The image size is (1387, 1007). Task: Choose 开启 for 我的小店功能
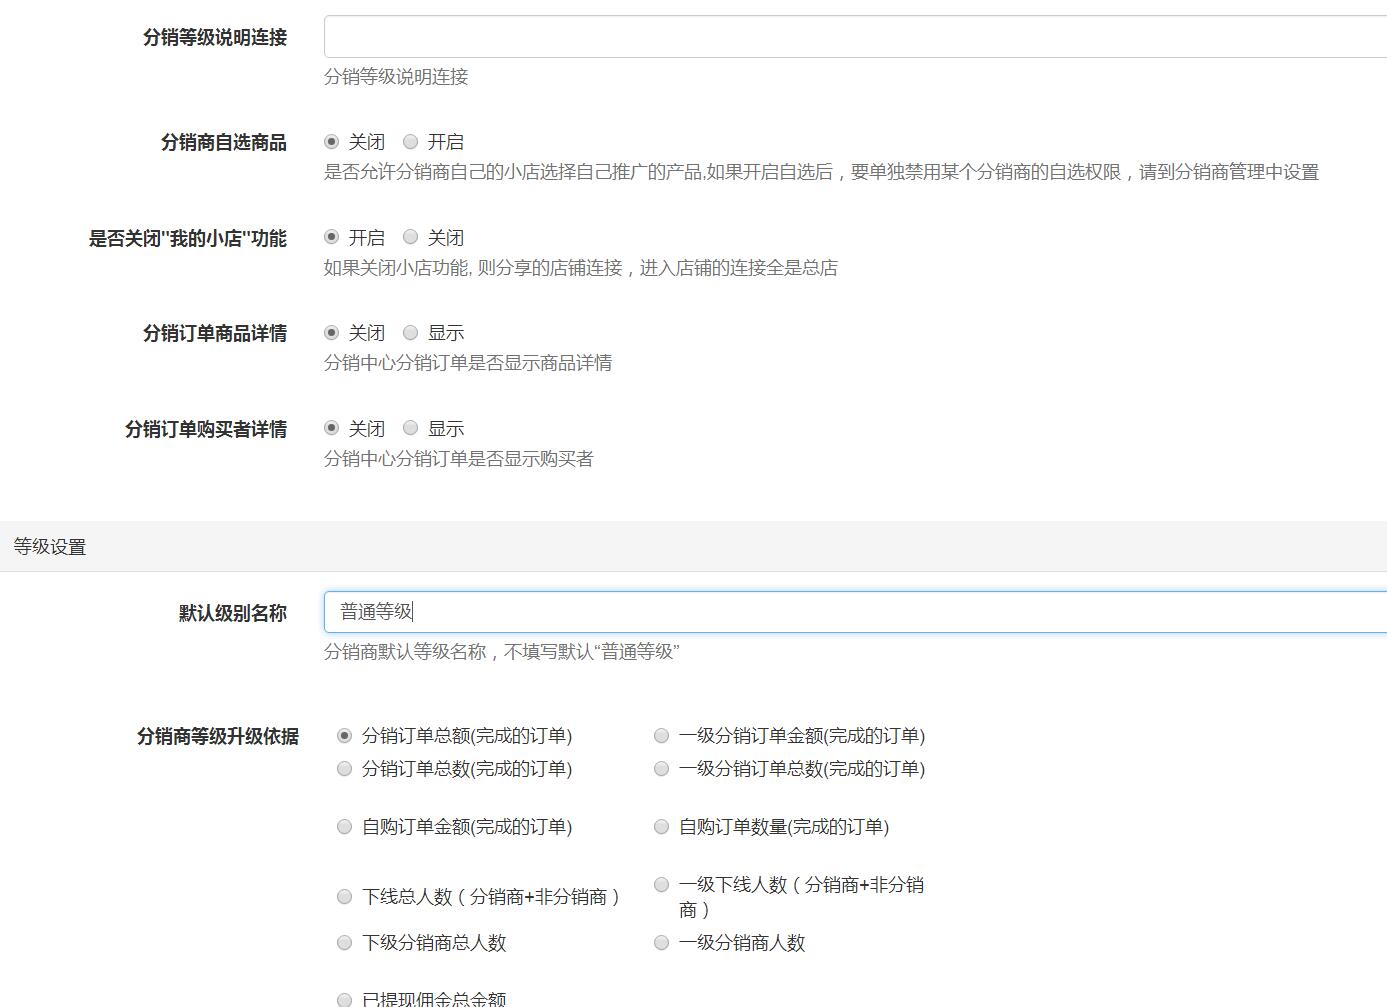point(331,237)
